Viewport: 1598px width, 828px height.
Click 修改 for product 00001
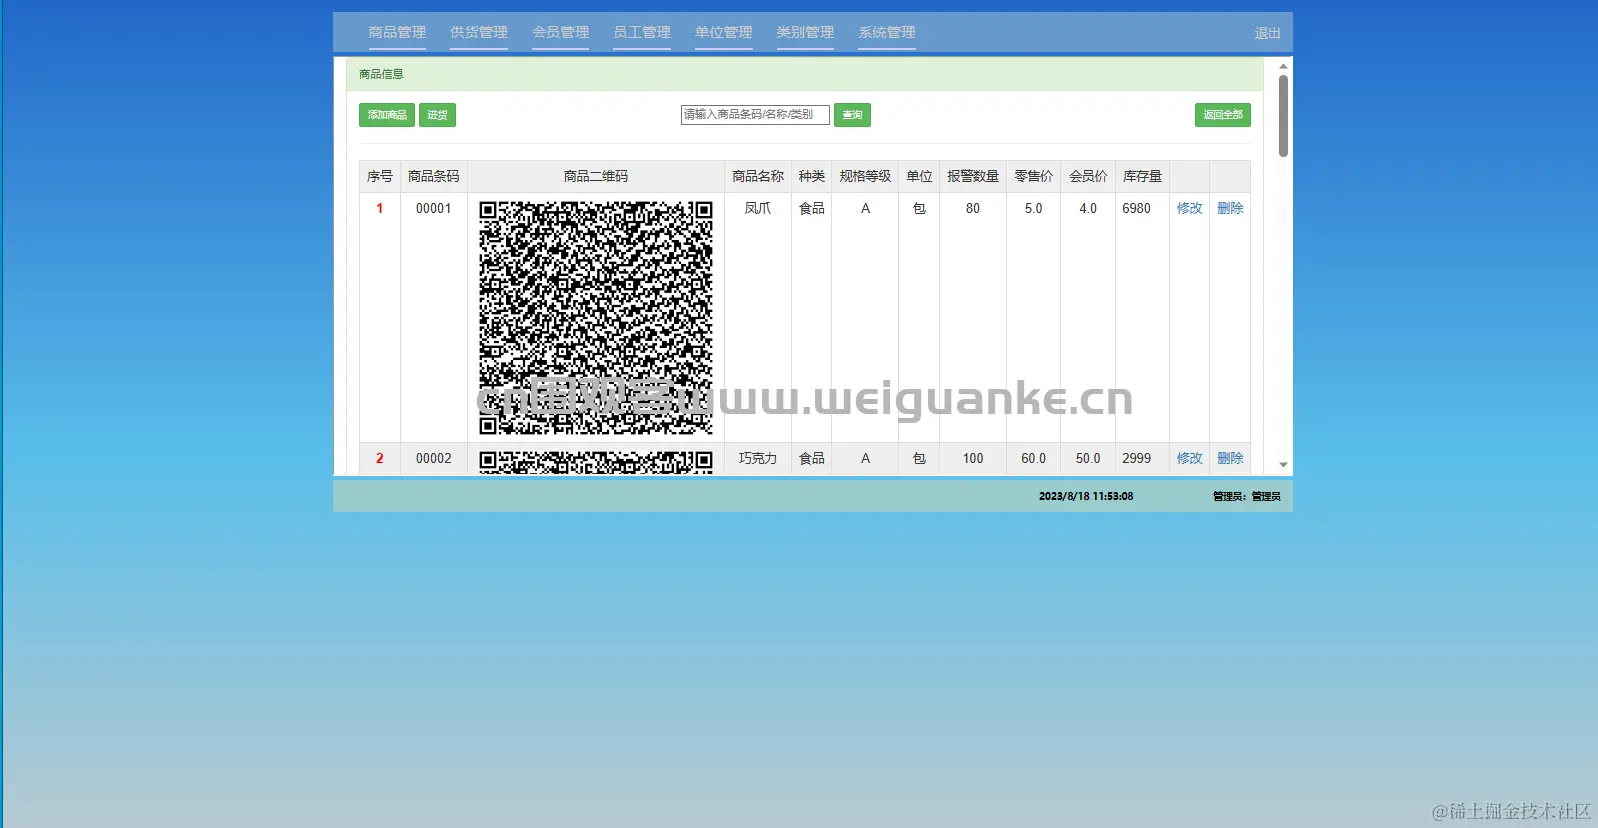click(1189, 208)
